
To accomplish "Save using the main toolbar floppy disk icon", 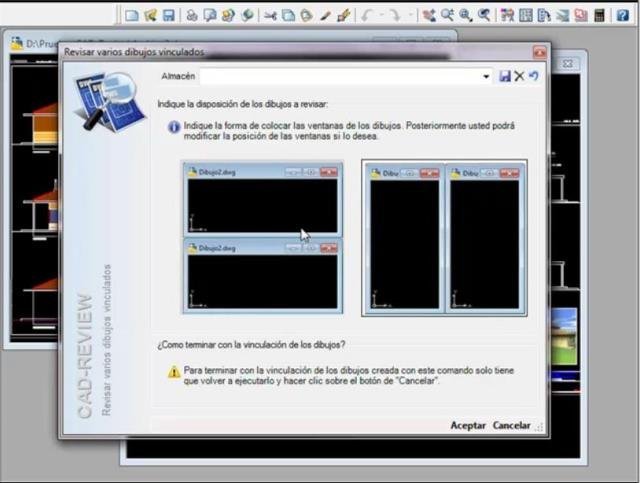I will pos(169,16).
